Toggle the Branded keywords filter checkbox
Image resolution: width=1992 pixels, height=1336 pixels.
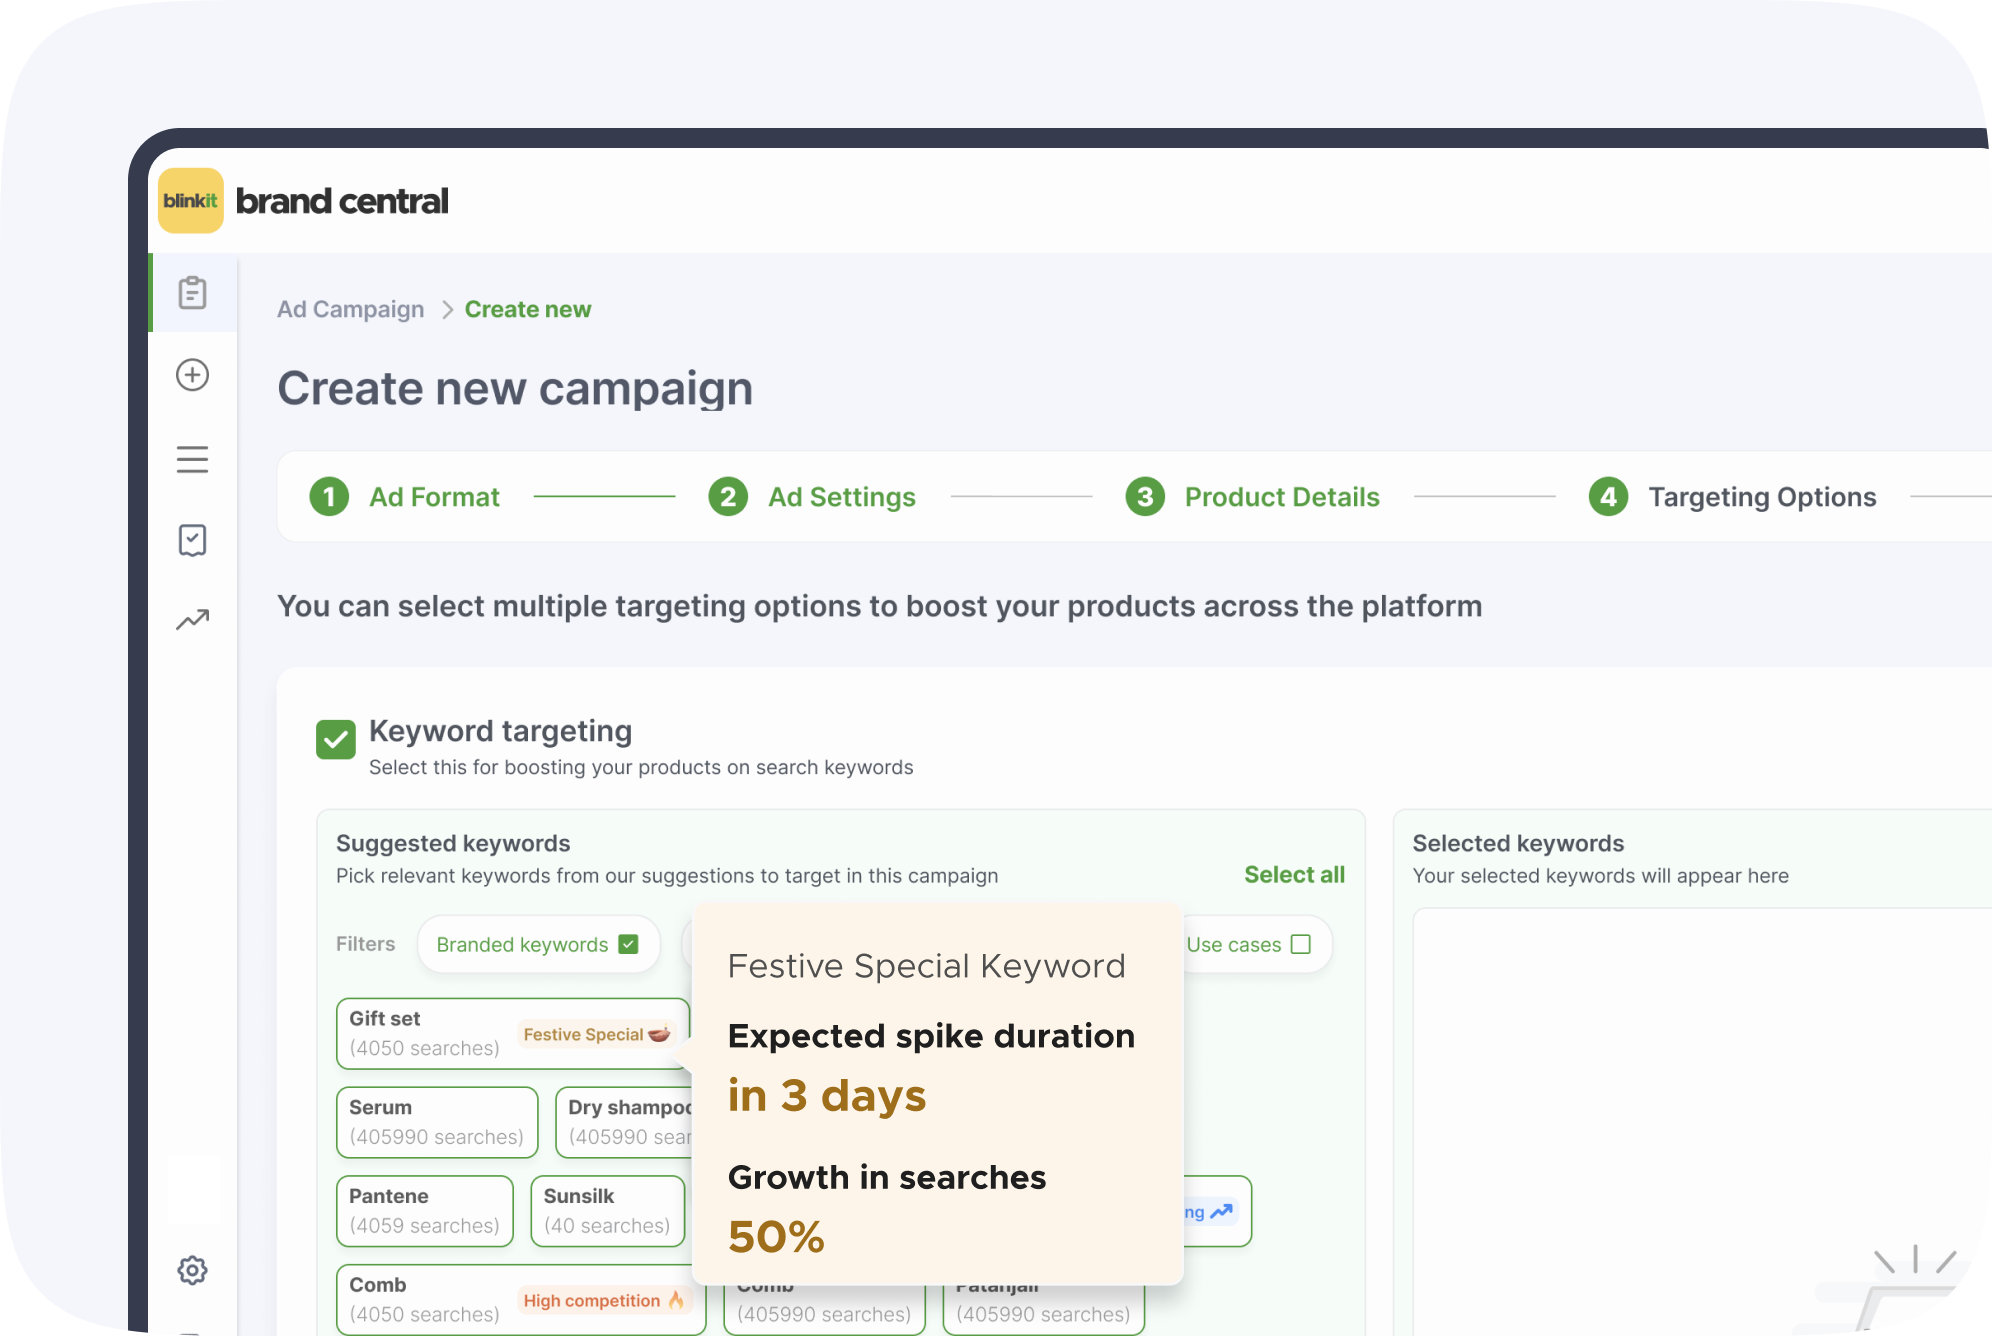point(628,944)
